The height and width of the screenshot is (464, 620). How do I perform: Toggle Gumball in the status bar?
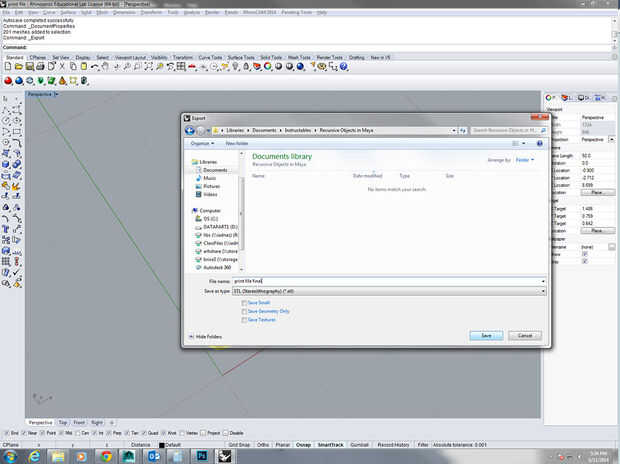359,445
